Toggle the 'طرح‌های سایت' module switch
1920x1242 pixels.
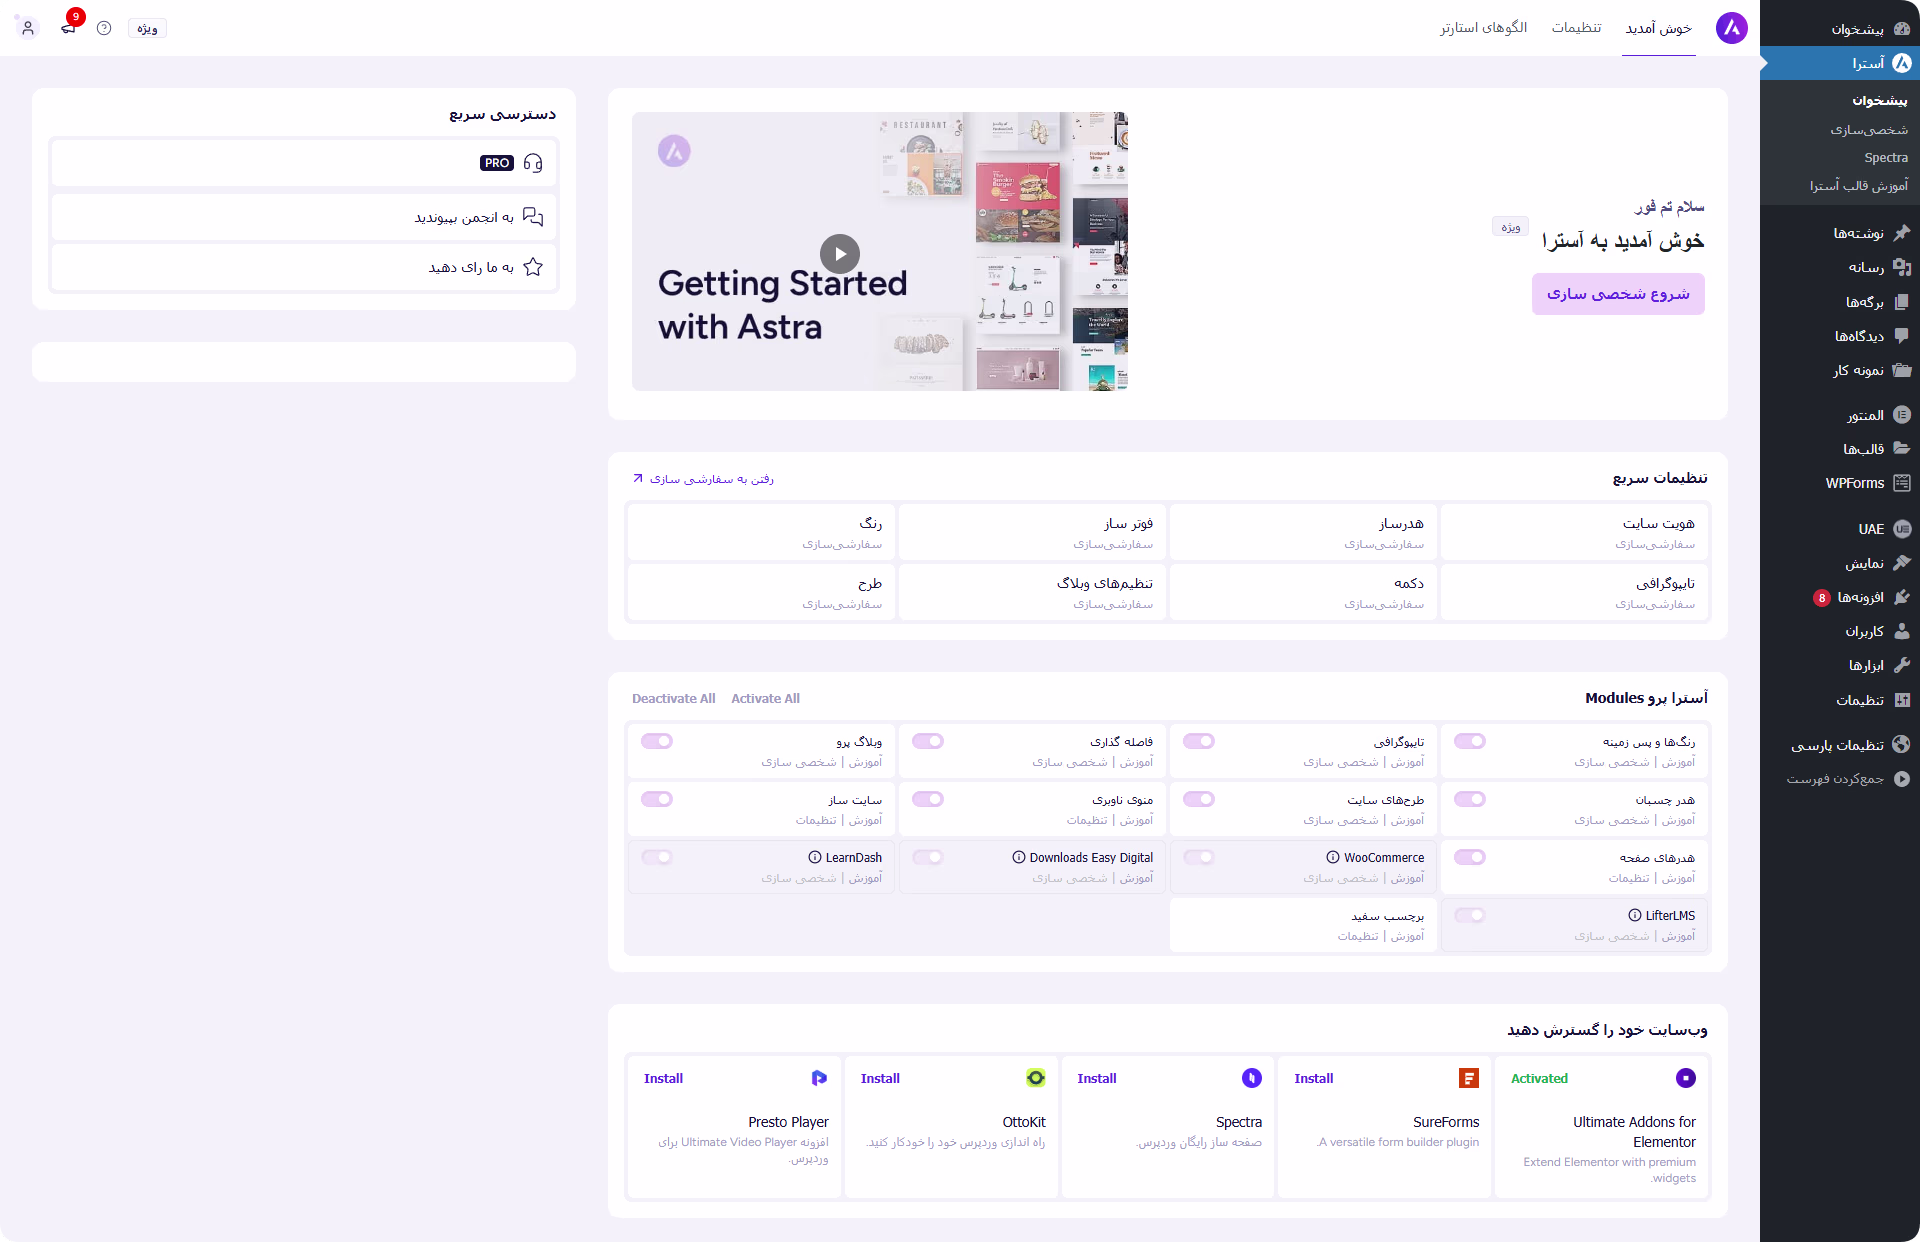[1199, 799]
